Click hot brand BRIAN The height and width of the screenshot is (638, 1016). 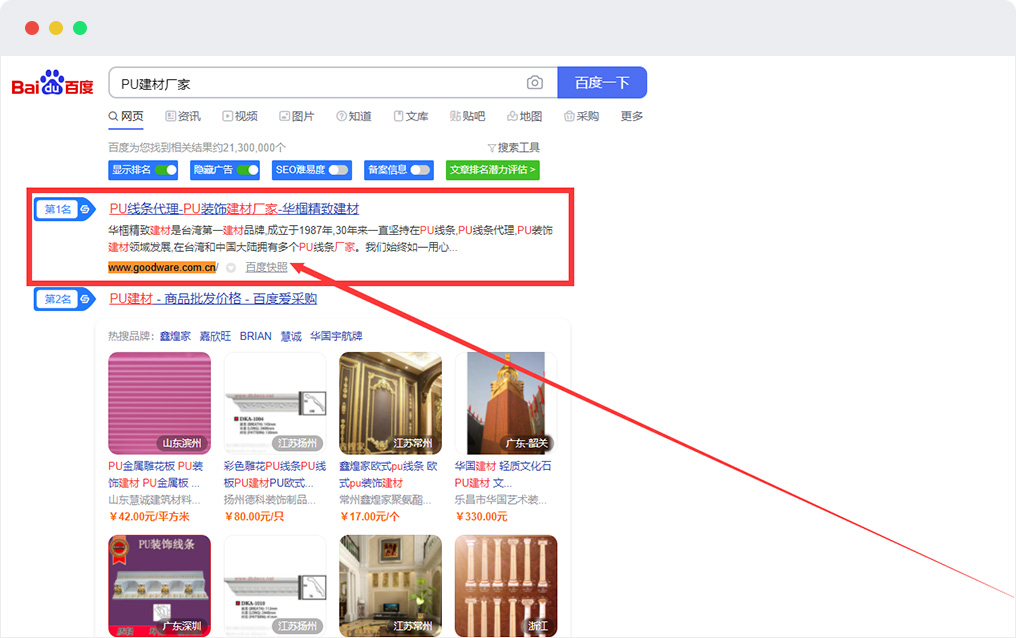[255, 336]
